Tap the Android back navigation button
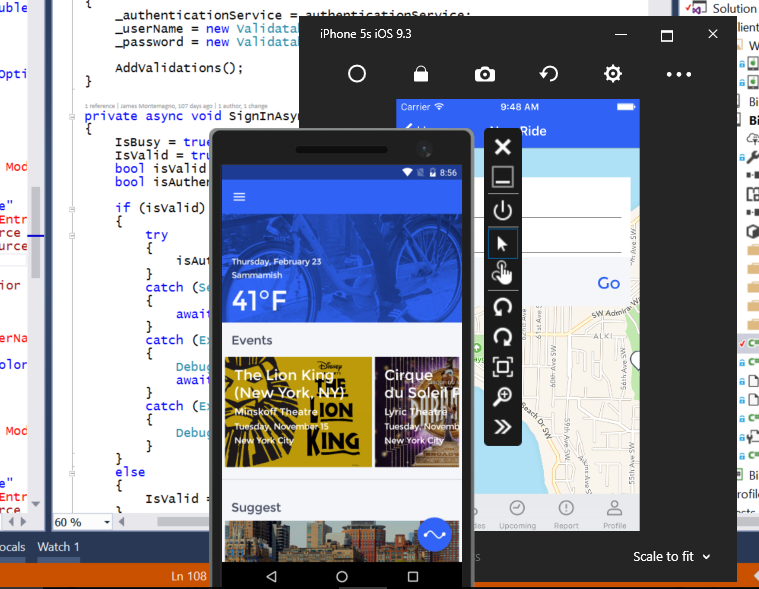Viewport: 759px width, 589px height. point(271,576)
